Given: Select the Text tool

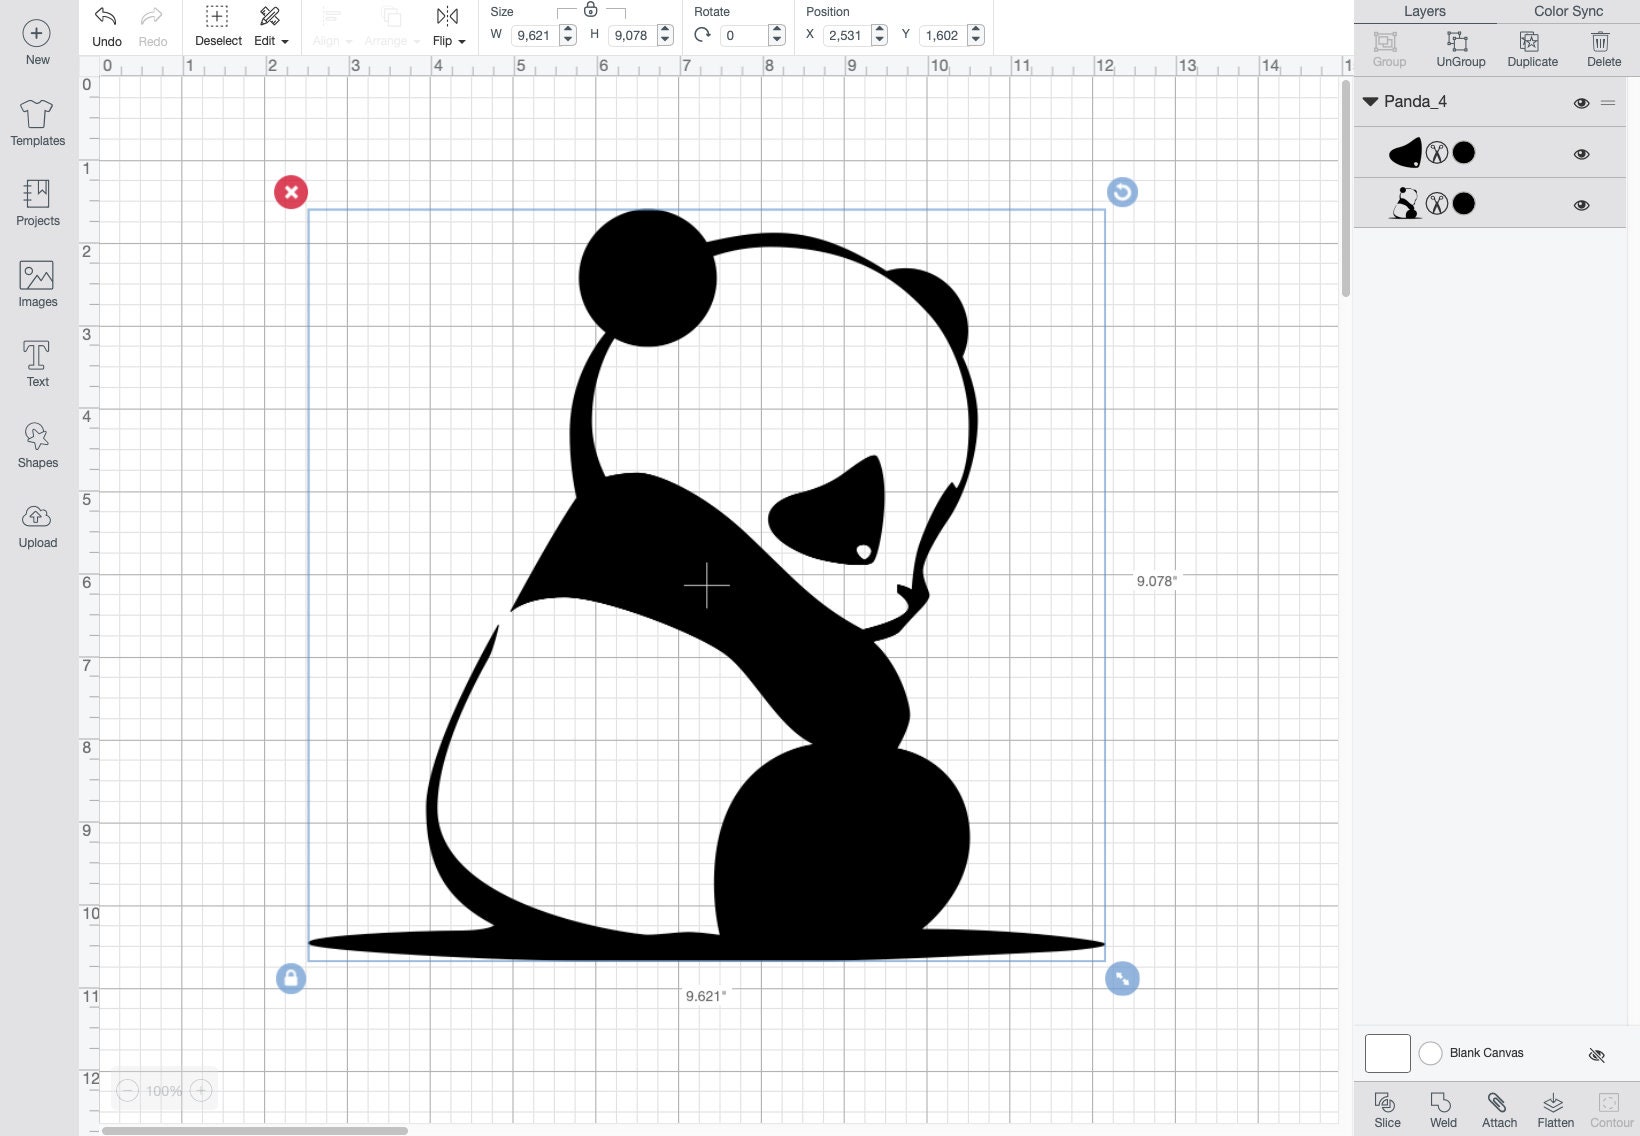Looking at the screenshot, I should (37, 362).
